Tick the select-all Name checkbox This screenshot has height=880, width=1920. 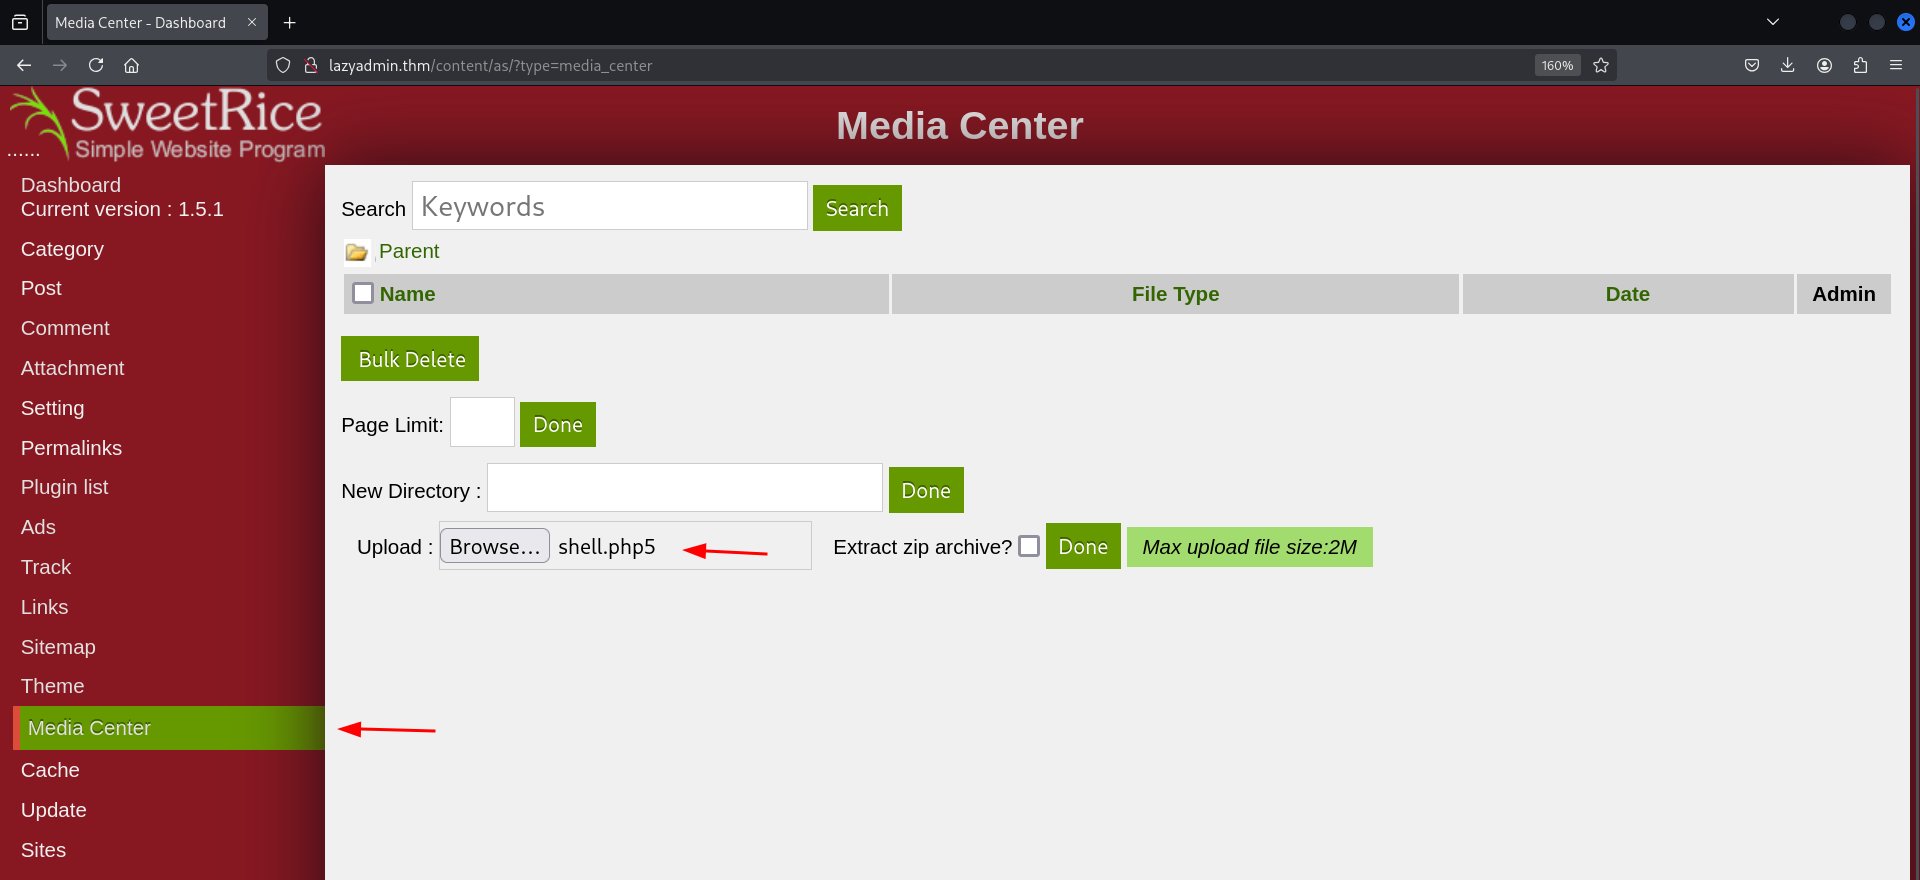click(x=363, y=293)
